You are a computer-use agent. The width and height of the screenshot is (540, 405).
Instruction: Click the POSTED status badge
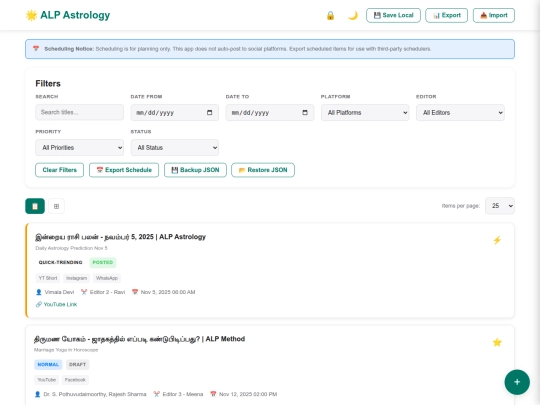coord(103,262)
